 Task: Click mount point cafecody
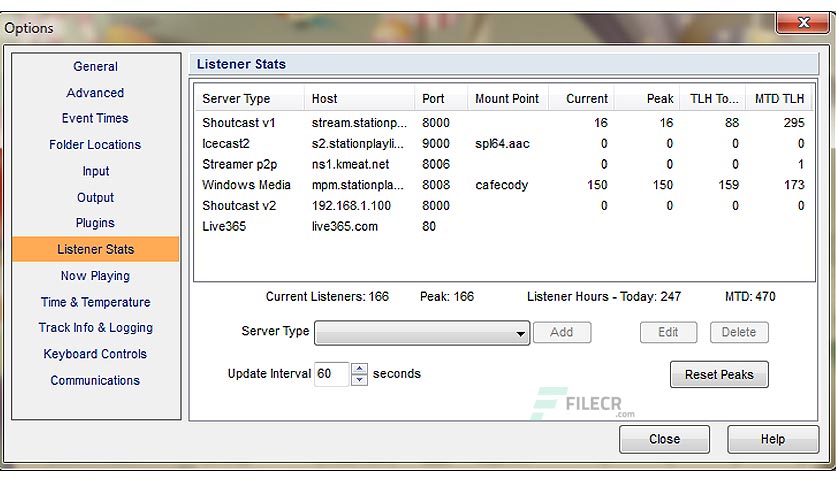point(501,185)
